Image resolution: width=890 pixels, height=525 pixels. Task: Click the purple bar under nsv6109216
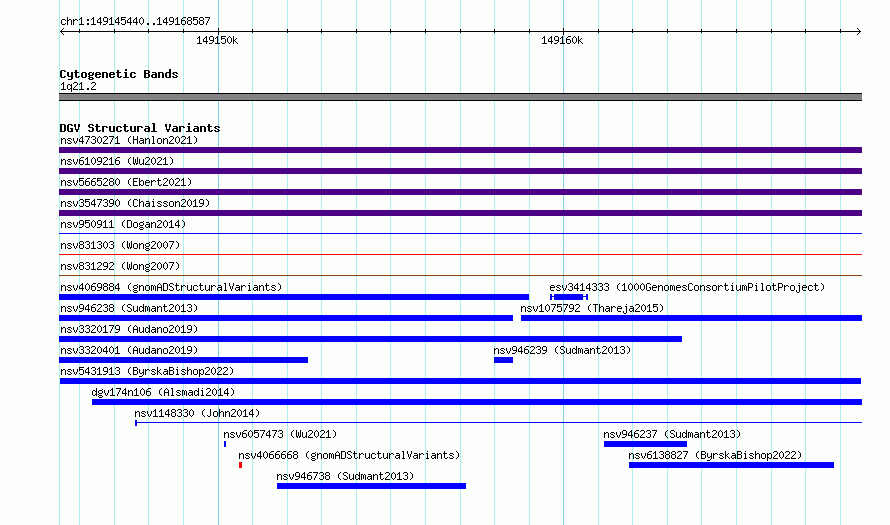[x=460, y=171]
